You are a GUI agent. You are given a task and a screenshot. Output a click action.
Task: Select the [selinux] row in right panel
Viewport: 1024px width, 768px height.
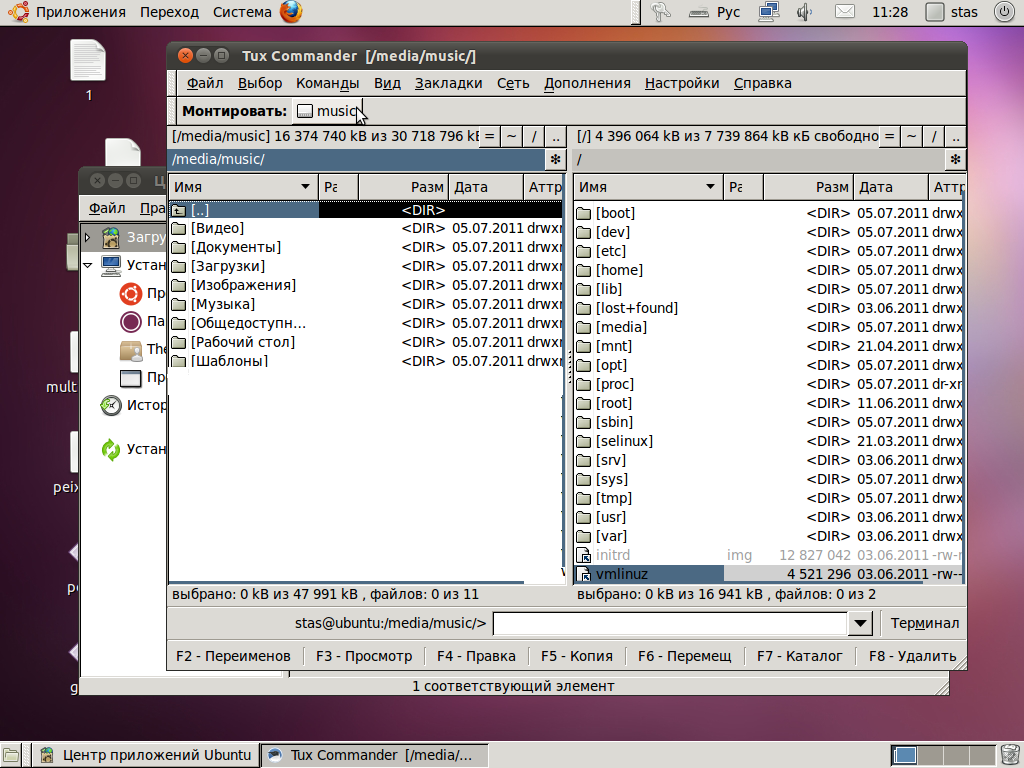point(769,441)
